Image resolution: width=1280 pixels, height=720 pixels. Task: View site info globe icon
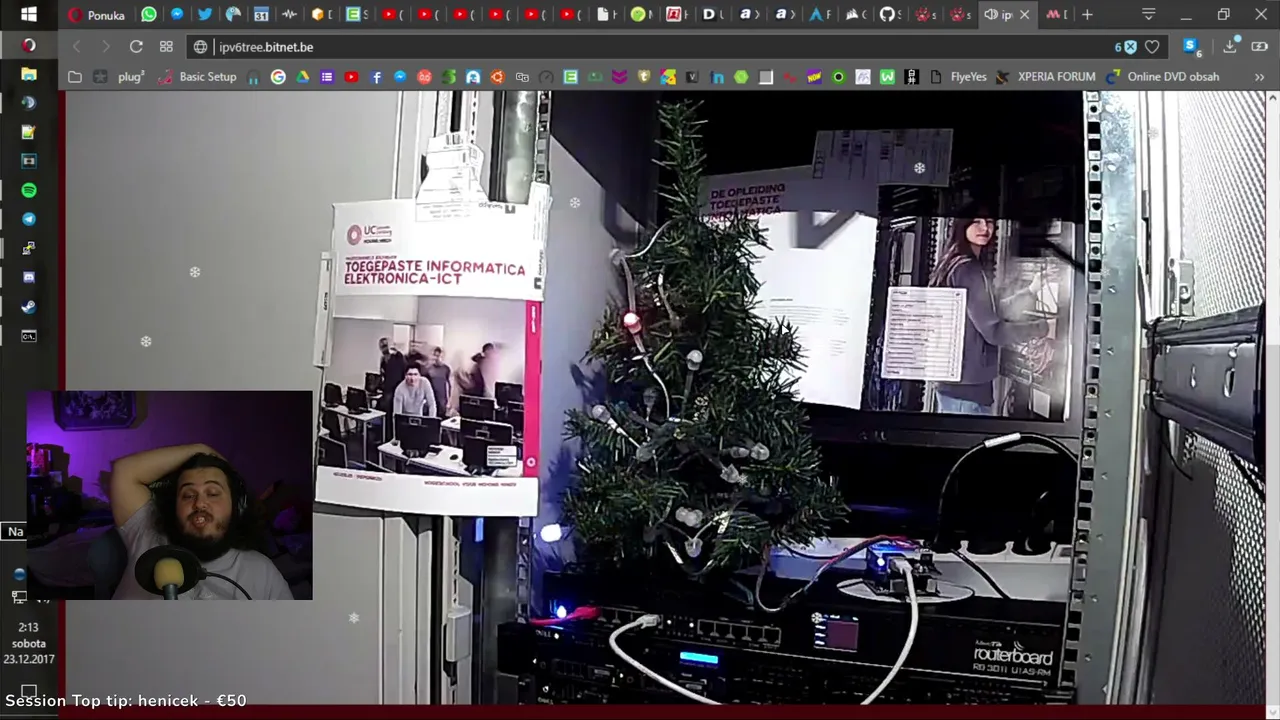pos(201,47)
